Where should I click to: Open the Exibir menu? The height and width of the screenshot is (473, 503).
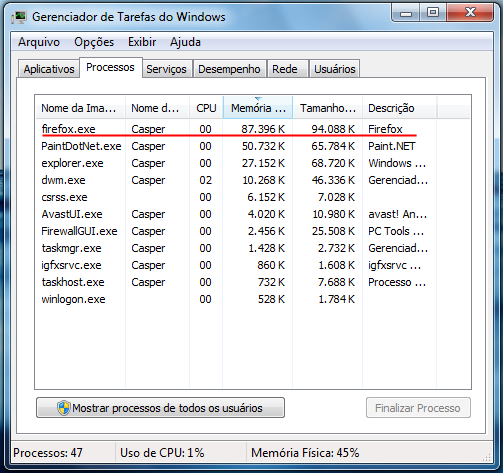(142, 42)
